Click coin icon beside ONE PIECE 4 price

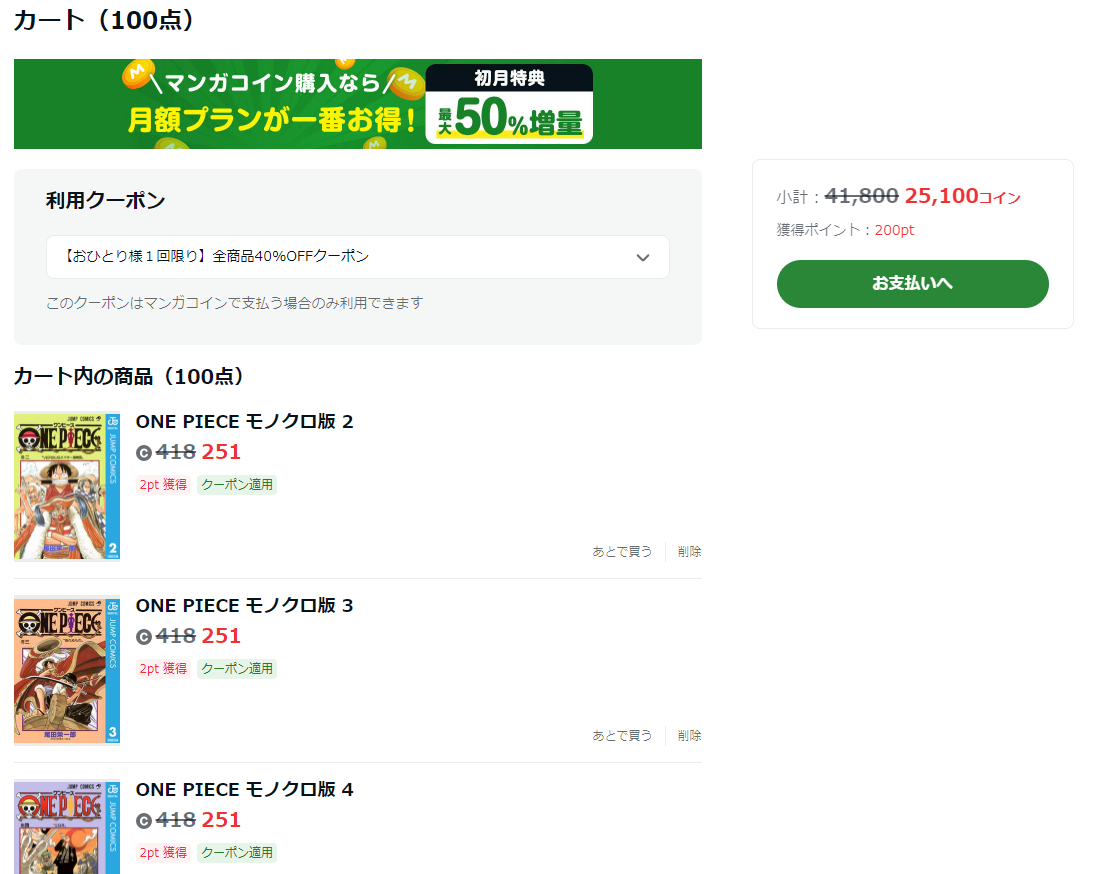point(144,821)
